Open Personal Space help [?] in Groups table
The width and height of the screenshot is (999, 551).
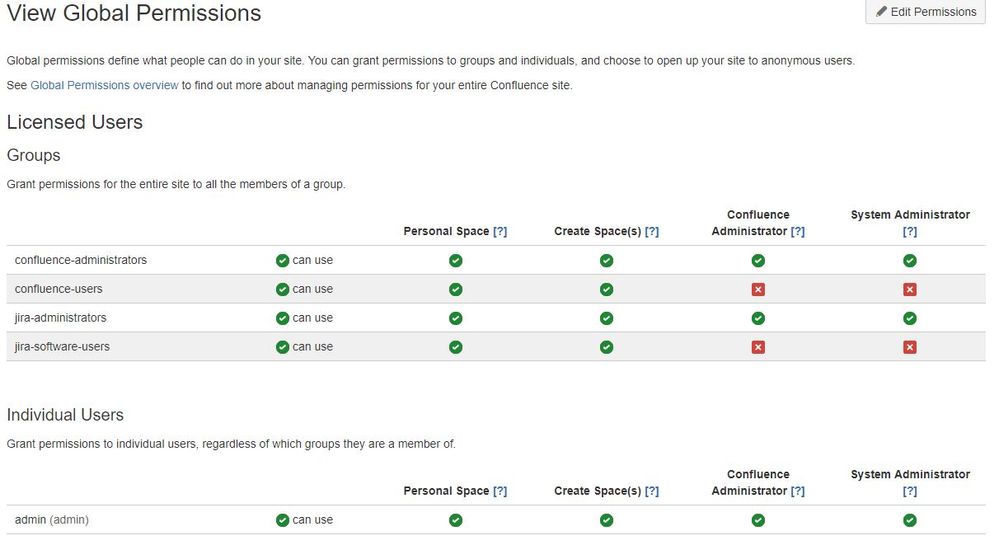(x=500, y=231)
